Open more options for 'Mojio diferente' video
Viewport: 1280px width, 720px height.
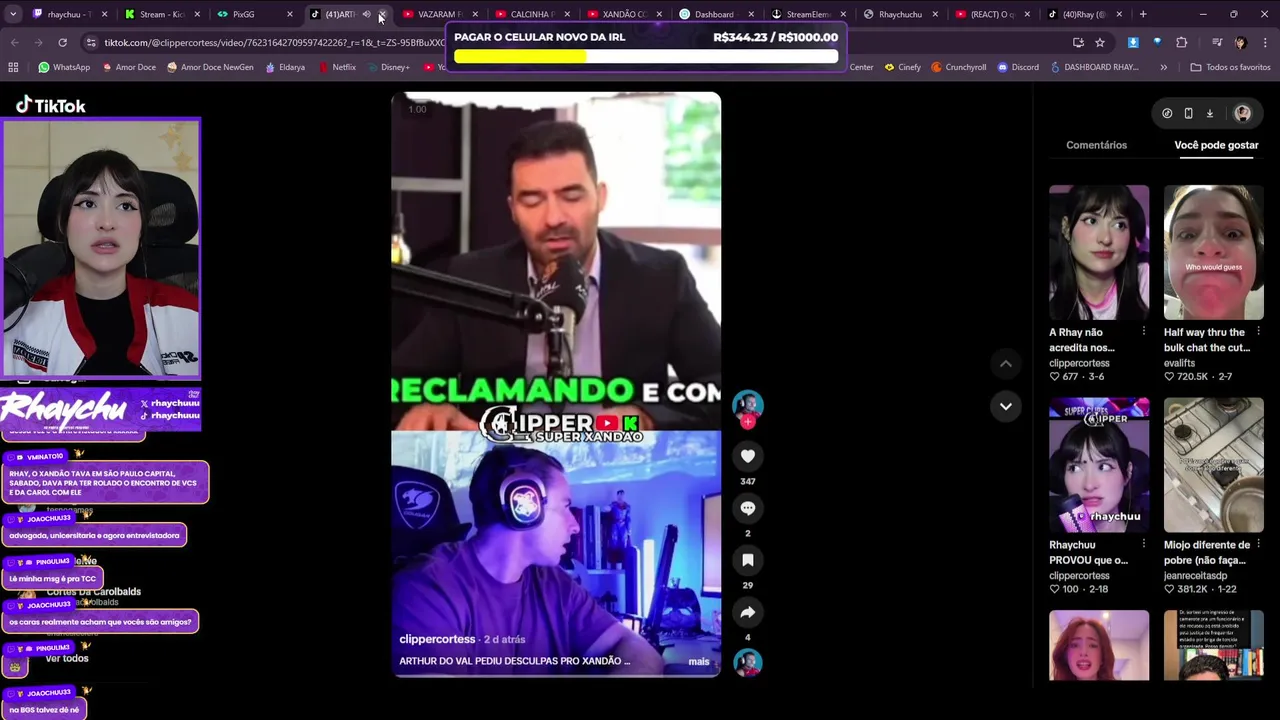(1258, 544)
